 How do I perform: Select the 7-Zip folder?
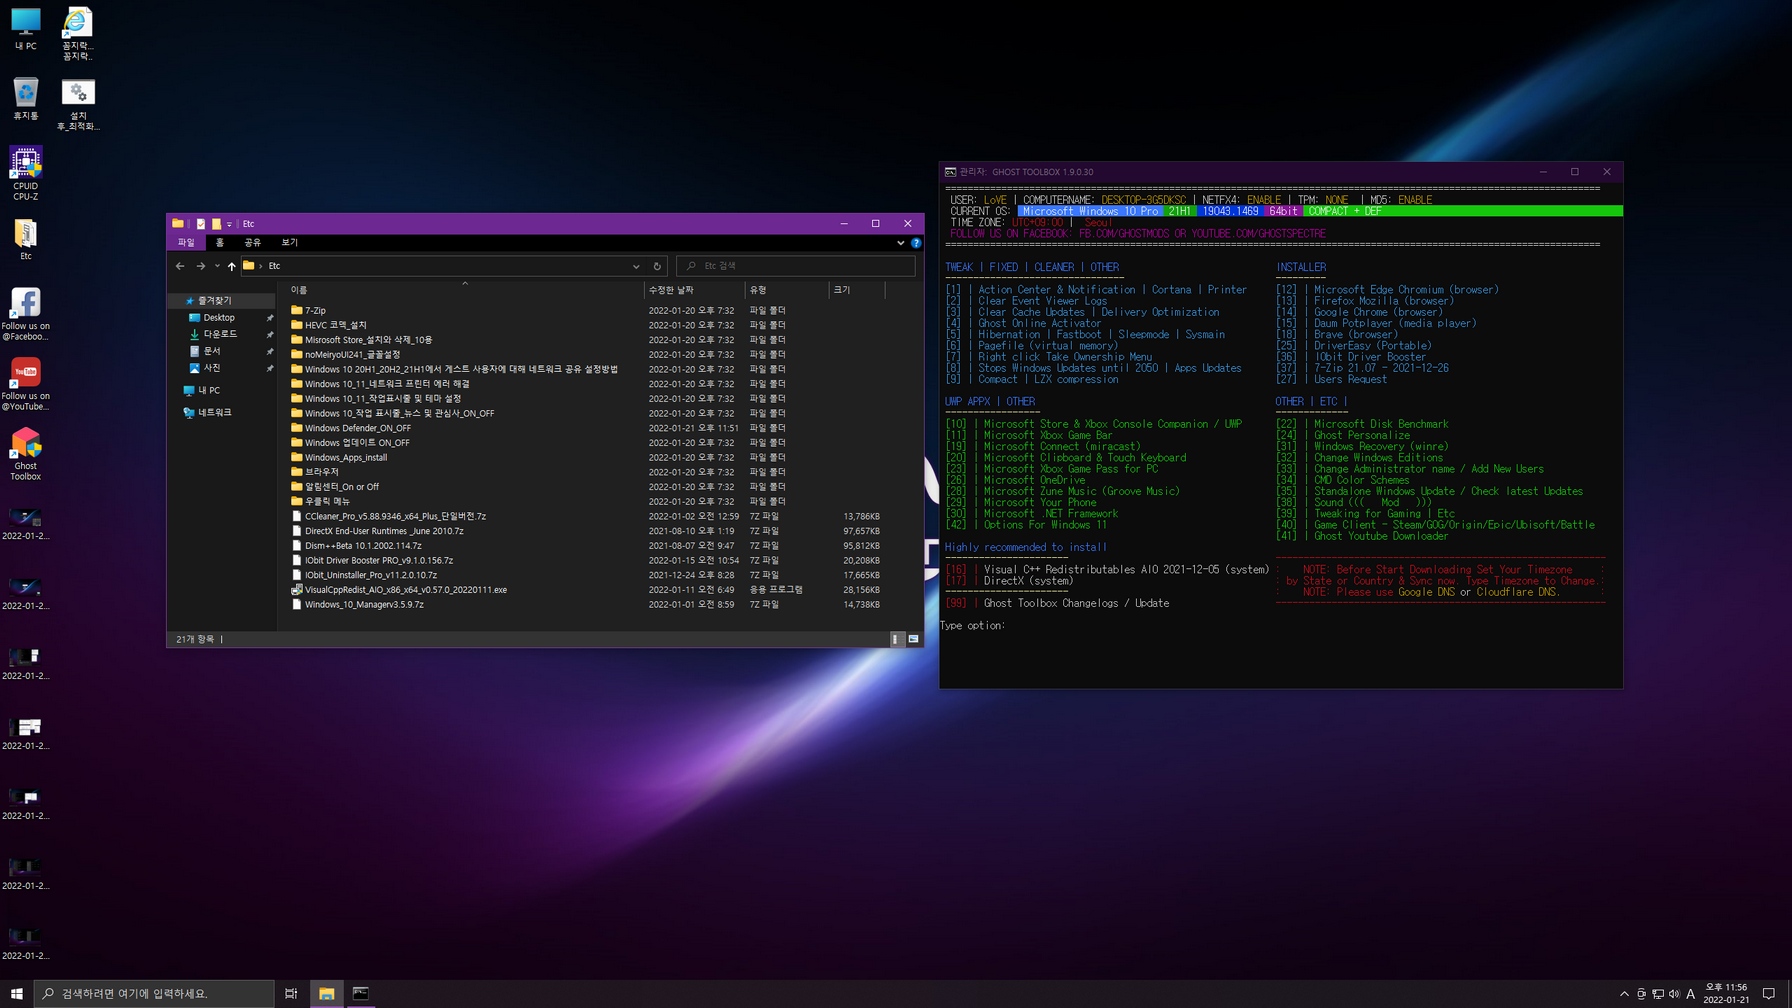[315, 311]
